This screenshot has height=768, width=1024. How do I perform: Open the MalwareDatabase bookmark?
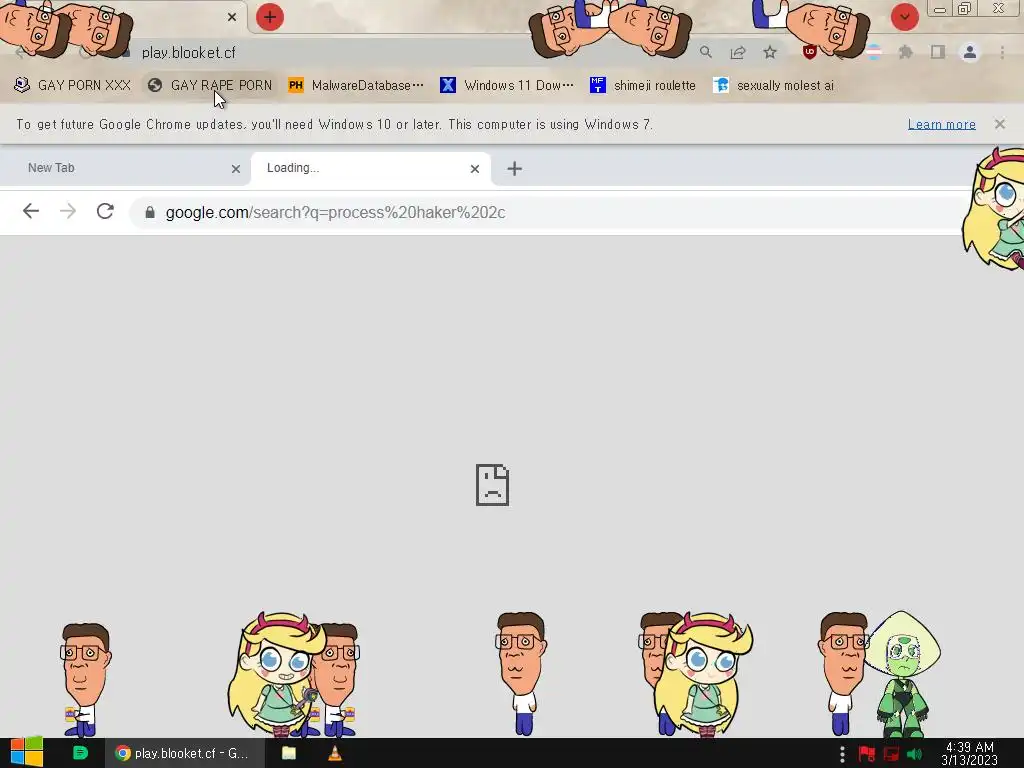(356, 85)
